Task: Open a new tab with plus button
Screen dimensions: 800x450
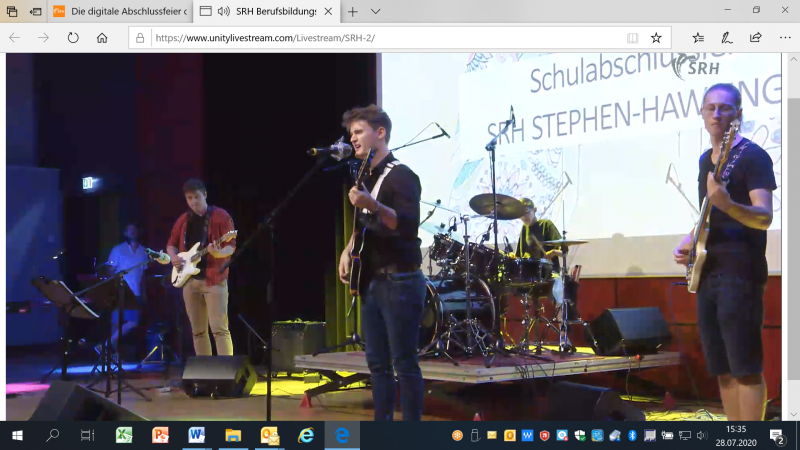Action: coord(352,11)
